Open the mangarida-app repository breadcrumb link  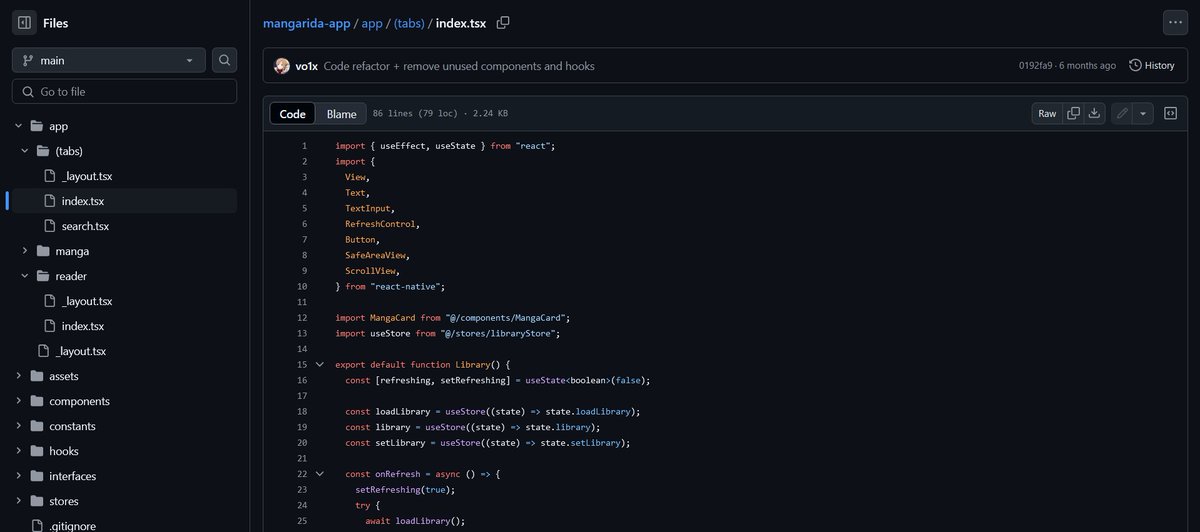point(306,22)
